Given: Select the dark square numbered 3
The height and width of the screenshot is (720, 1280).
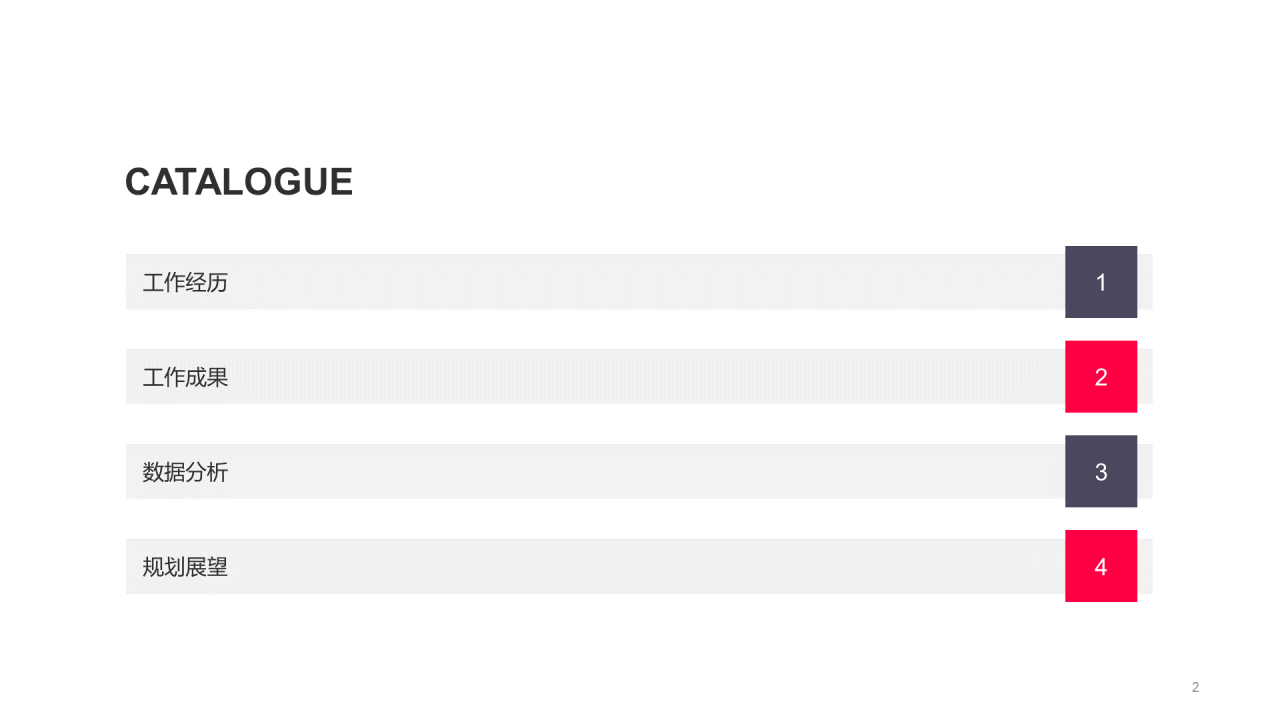Looking at the screenshot, I should [1101, 471].
